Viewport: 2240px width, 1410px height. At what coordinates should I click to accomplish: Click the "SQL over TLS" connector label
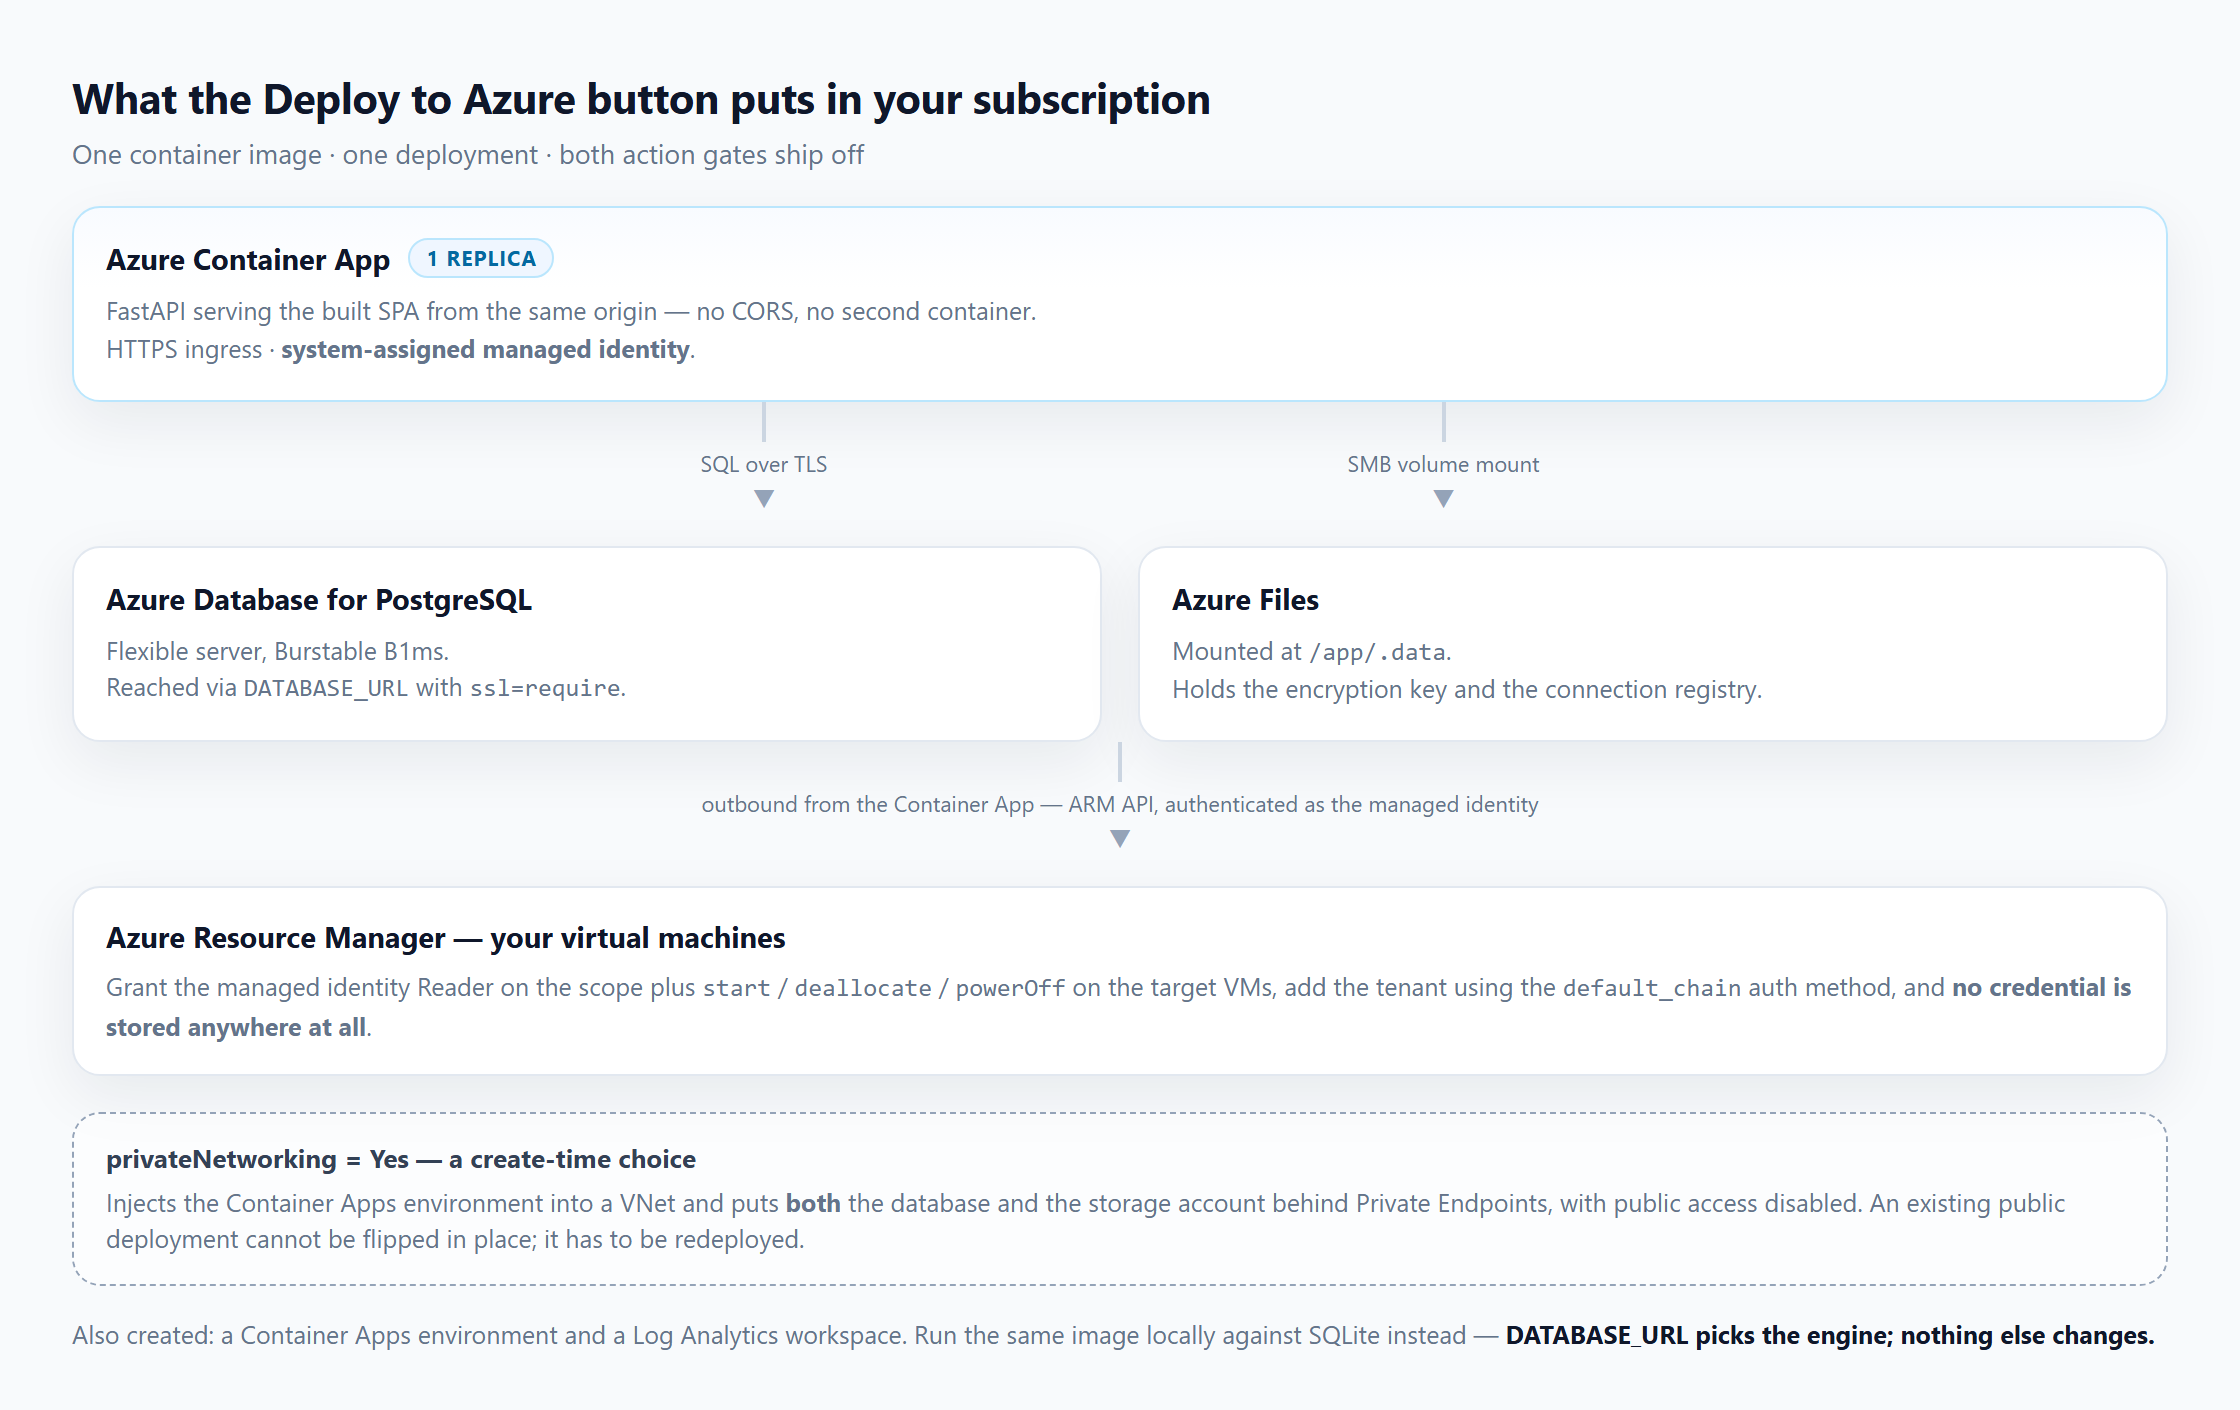pyautogui.click(x=764, y=464)
